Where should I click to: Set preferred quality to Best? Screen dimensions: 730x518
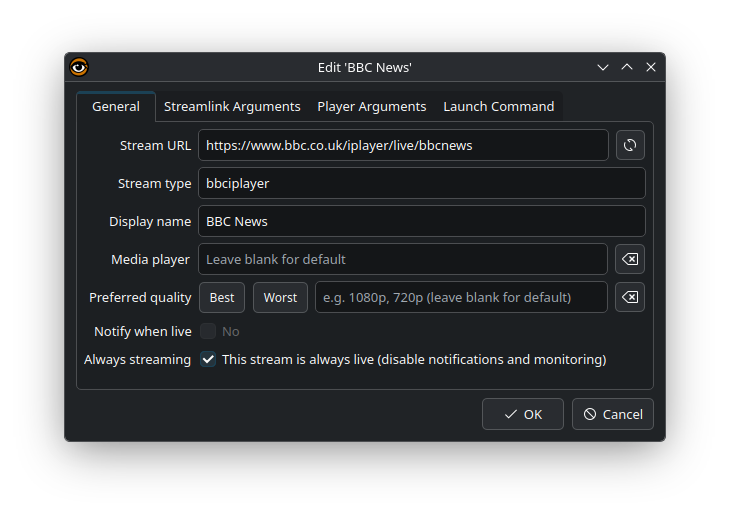click(222, 297)
